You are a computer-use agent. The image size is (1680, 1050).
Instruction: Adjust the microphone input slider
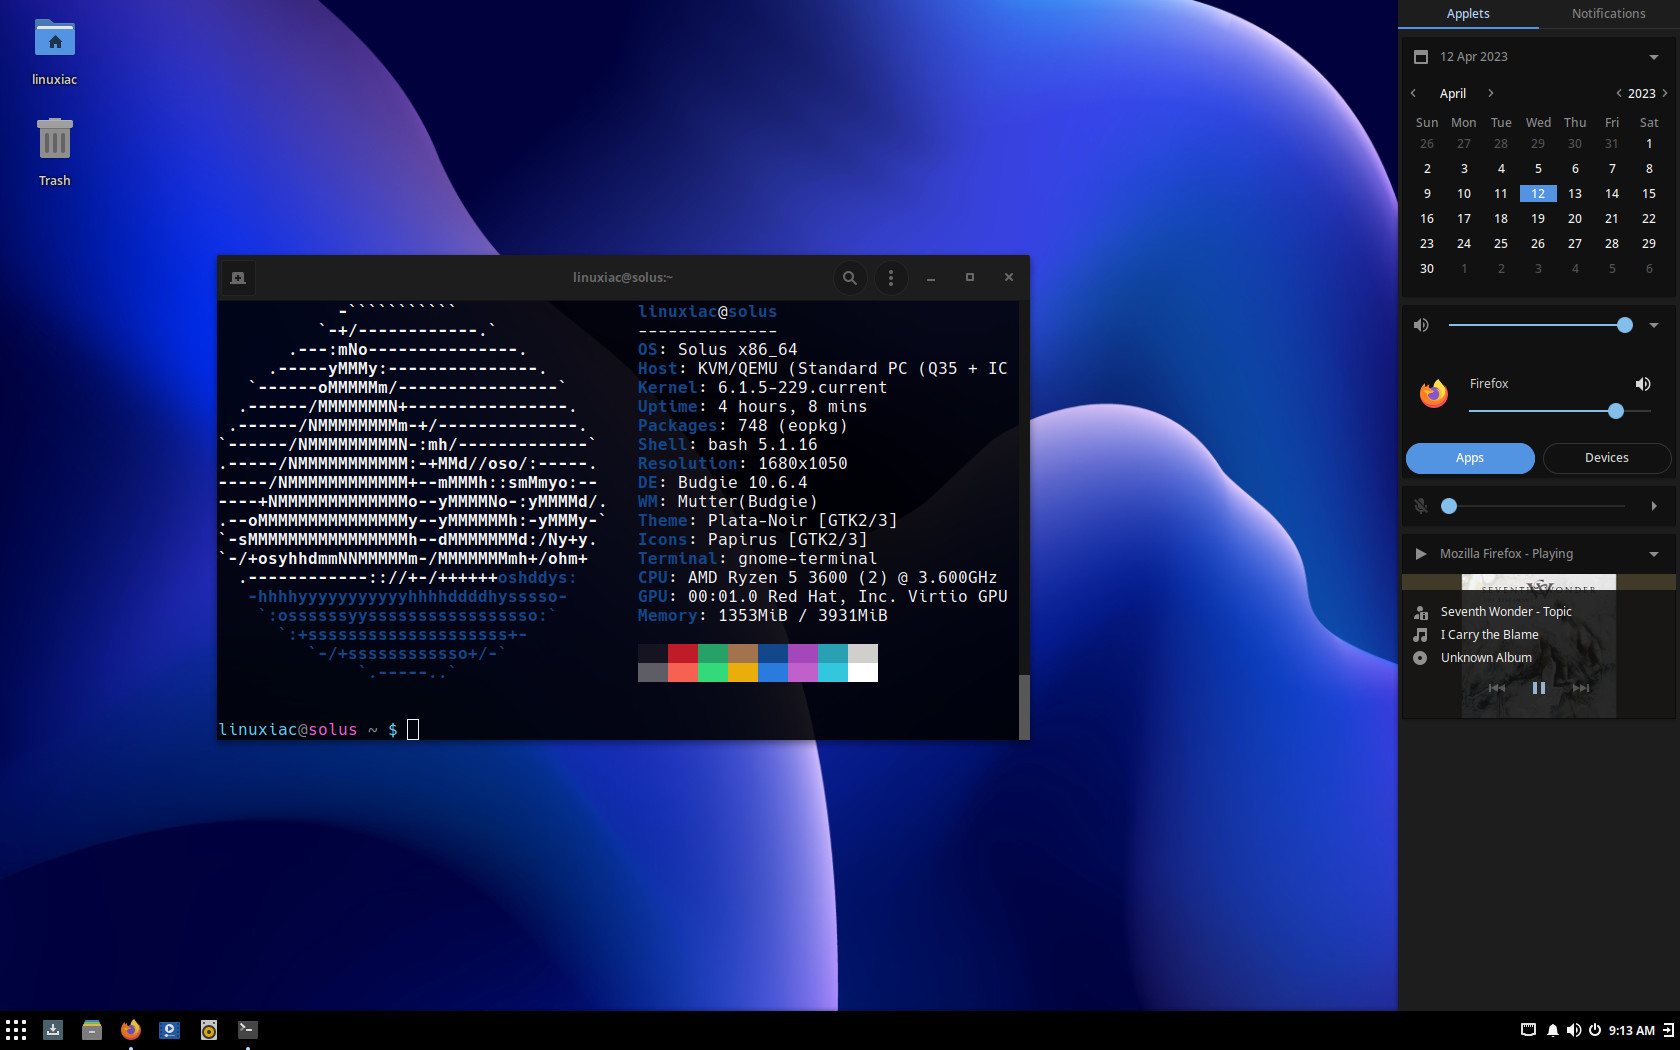(x=1533, y=506)
